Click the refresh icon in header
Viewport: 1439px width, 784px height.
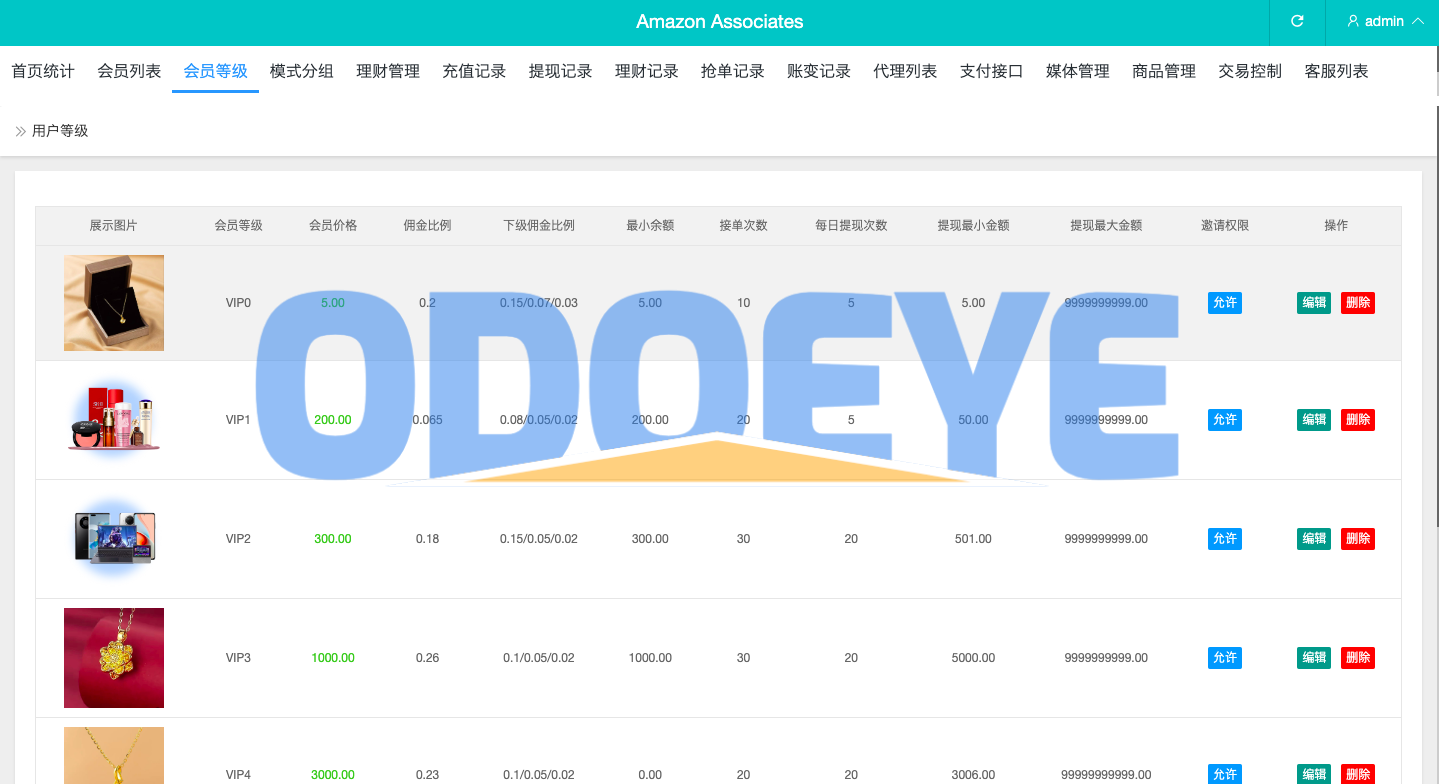click(1297, 21)
